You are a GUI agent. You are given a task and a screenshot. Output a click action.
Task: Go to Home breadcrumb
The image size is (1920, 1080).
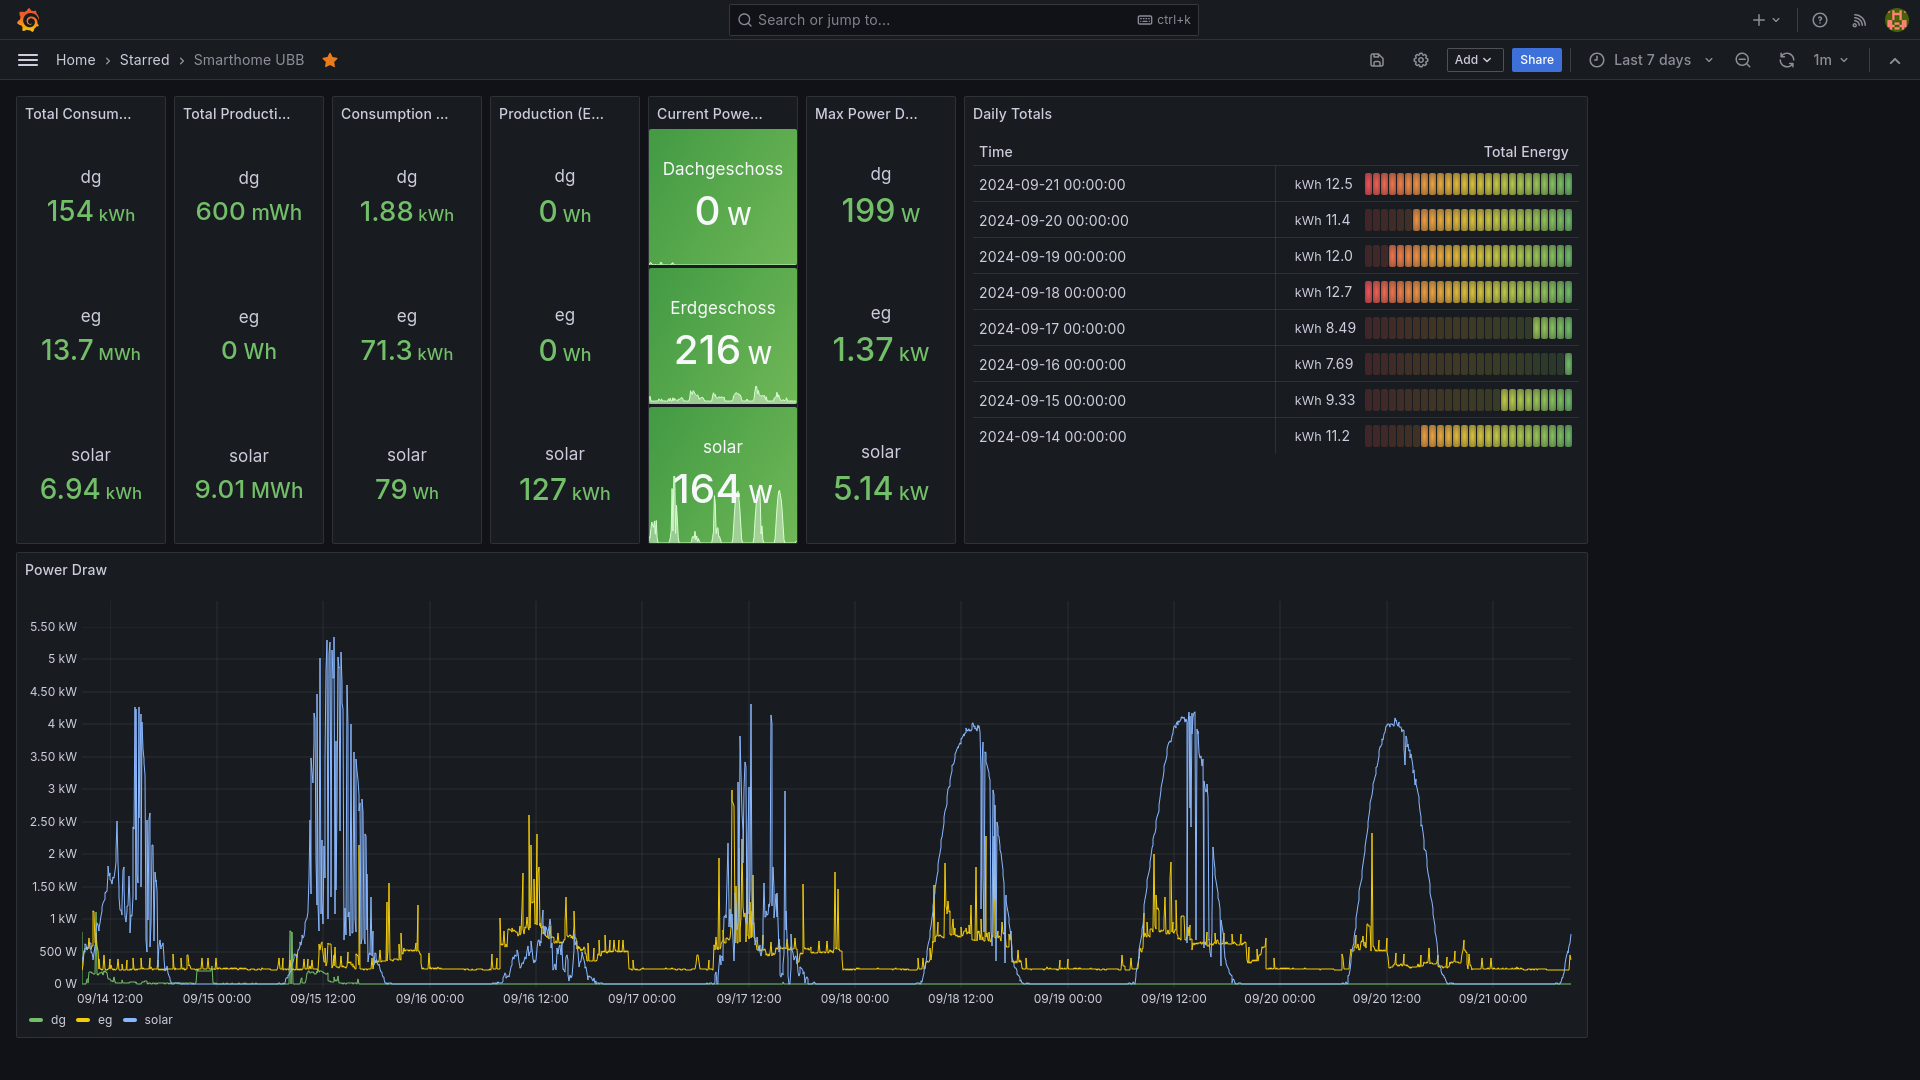click(x=76, y=60)
